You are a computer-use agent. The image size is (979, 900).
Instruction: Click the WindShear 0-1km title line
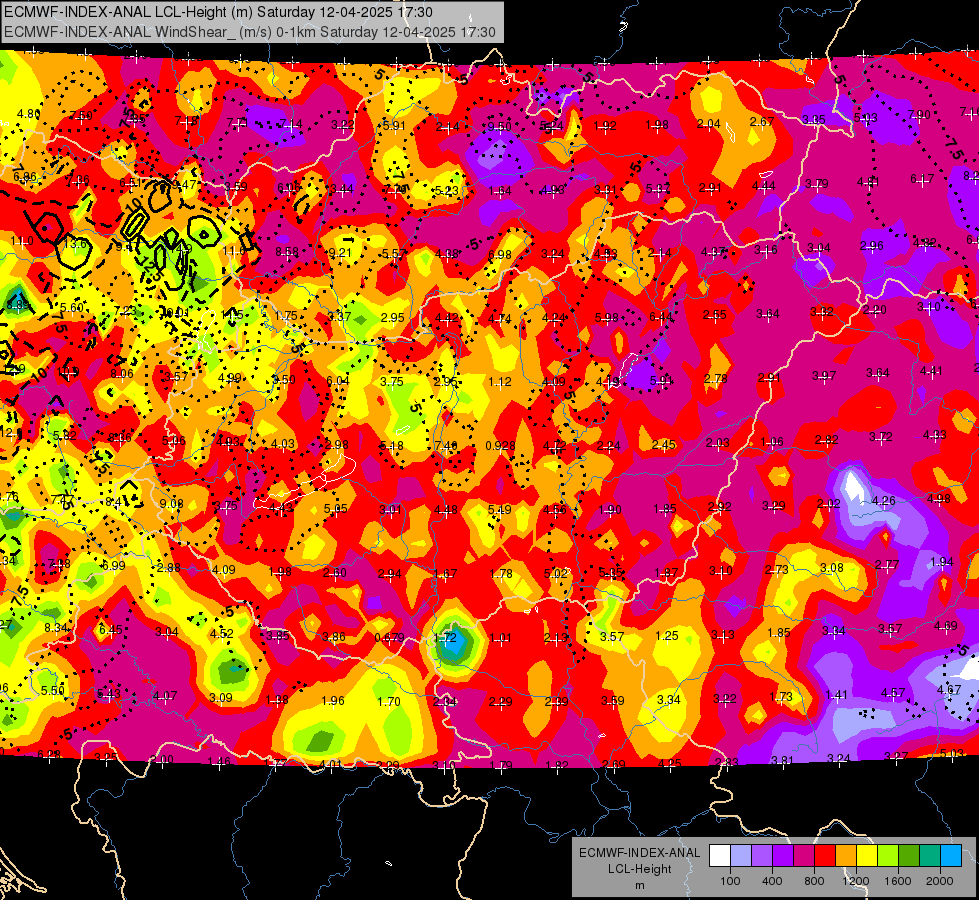click(x=250, y=32)
